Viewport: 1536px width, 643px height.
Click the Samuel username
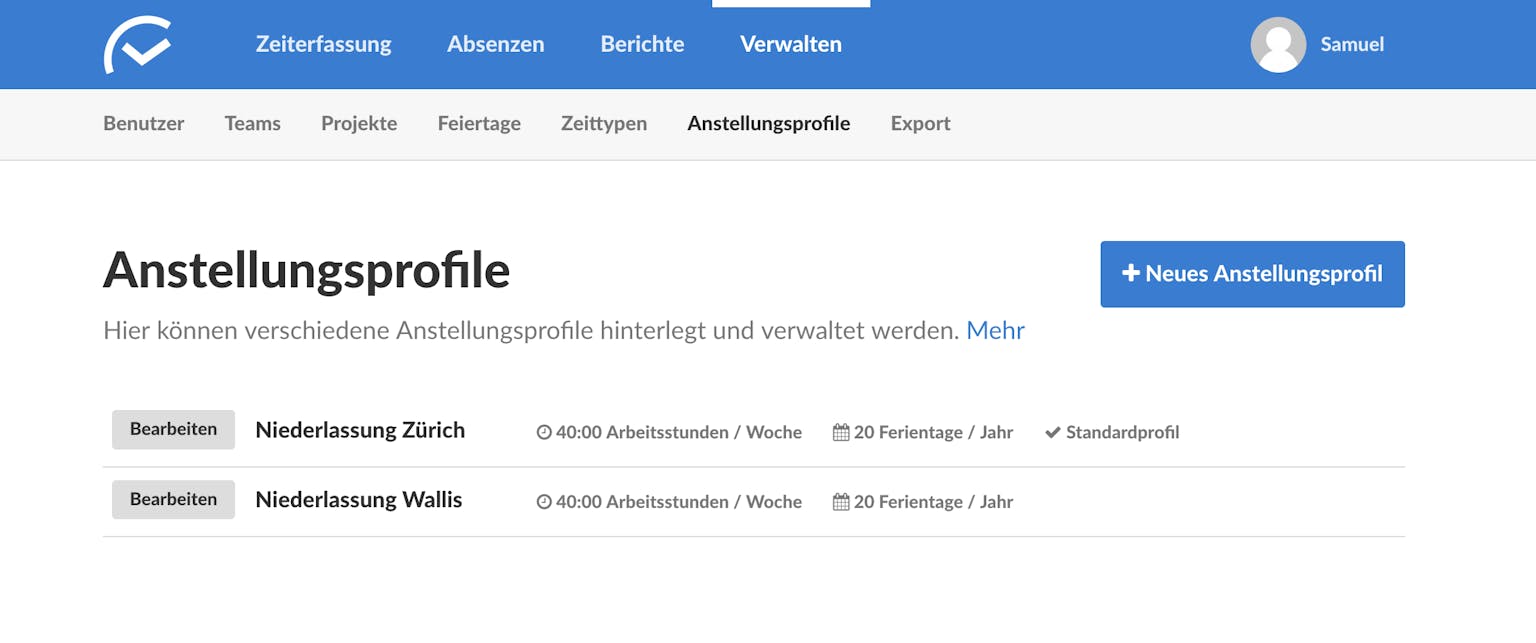point(1352,44)
